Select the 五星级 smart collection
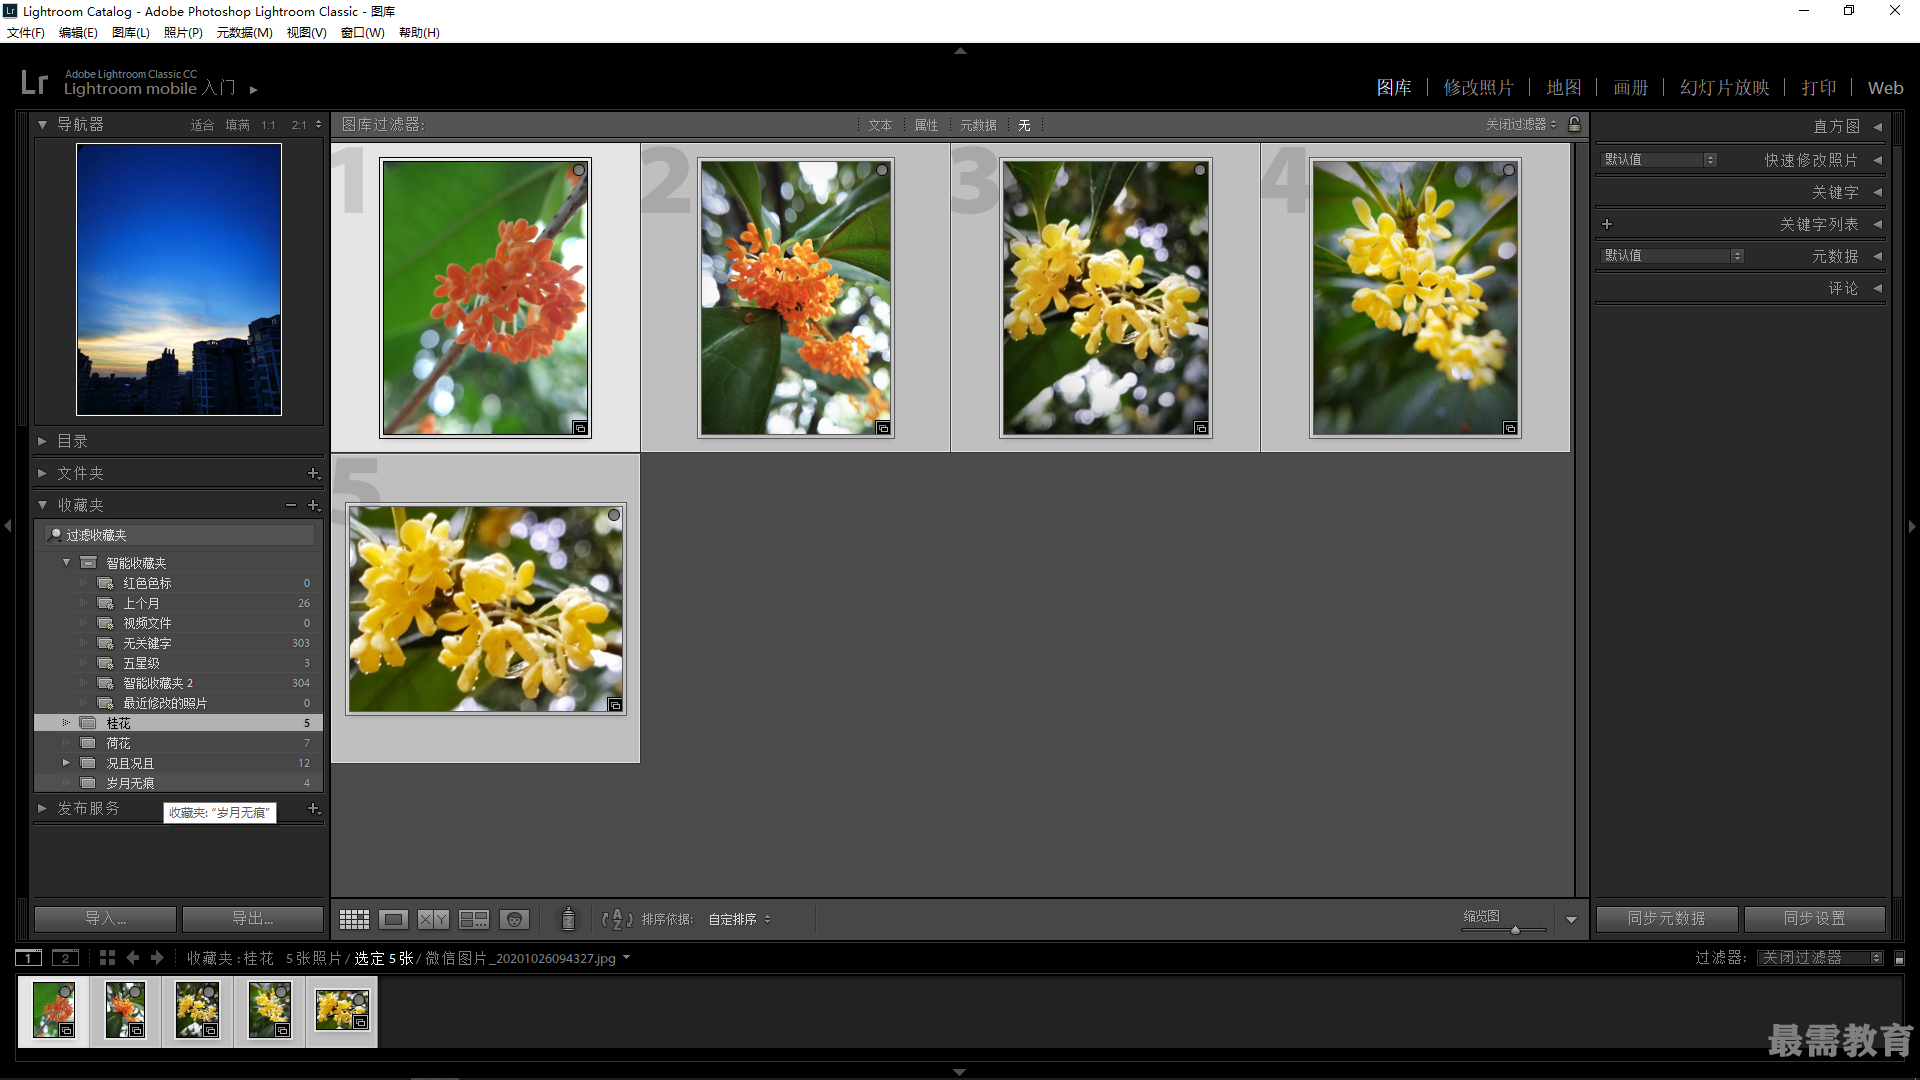Screen dimensions: 1920x1080 click(178, 663)
